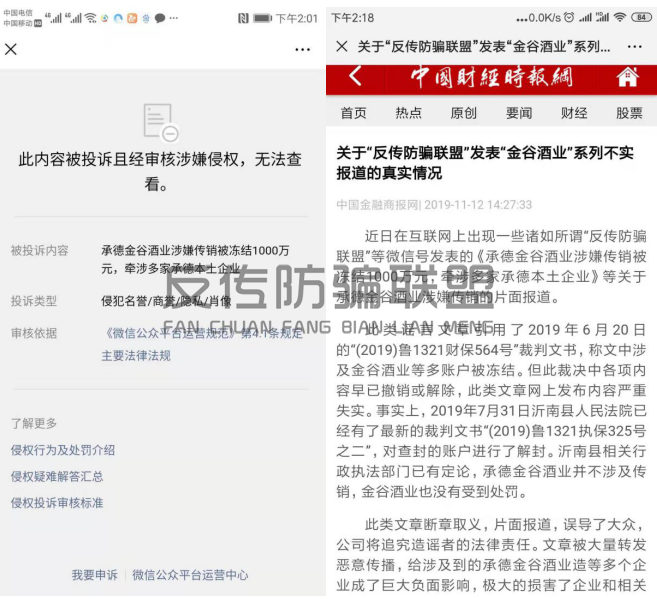Open the more options menu on complaint page
657x599 pixels.
(302, 50)
